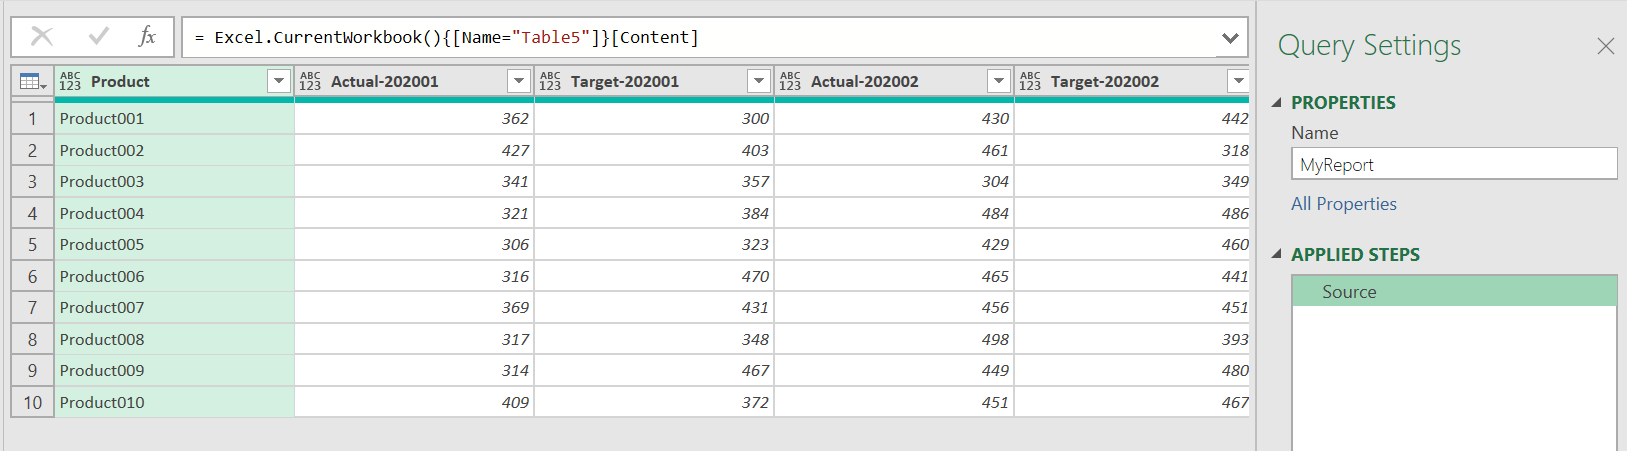Open the All Properties link
This screenshot has height=451, width=1627.
1343,204
